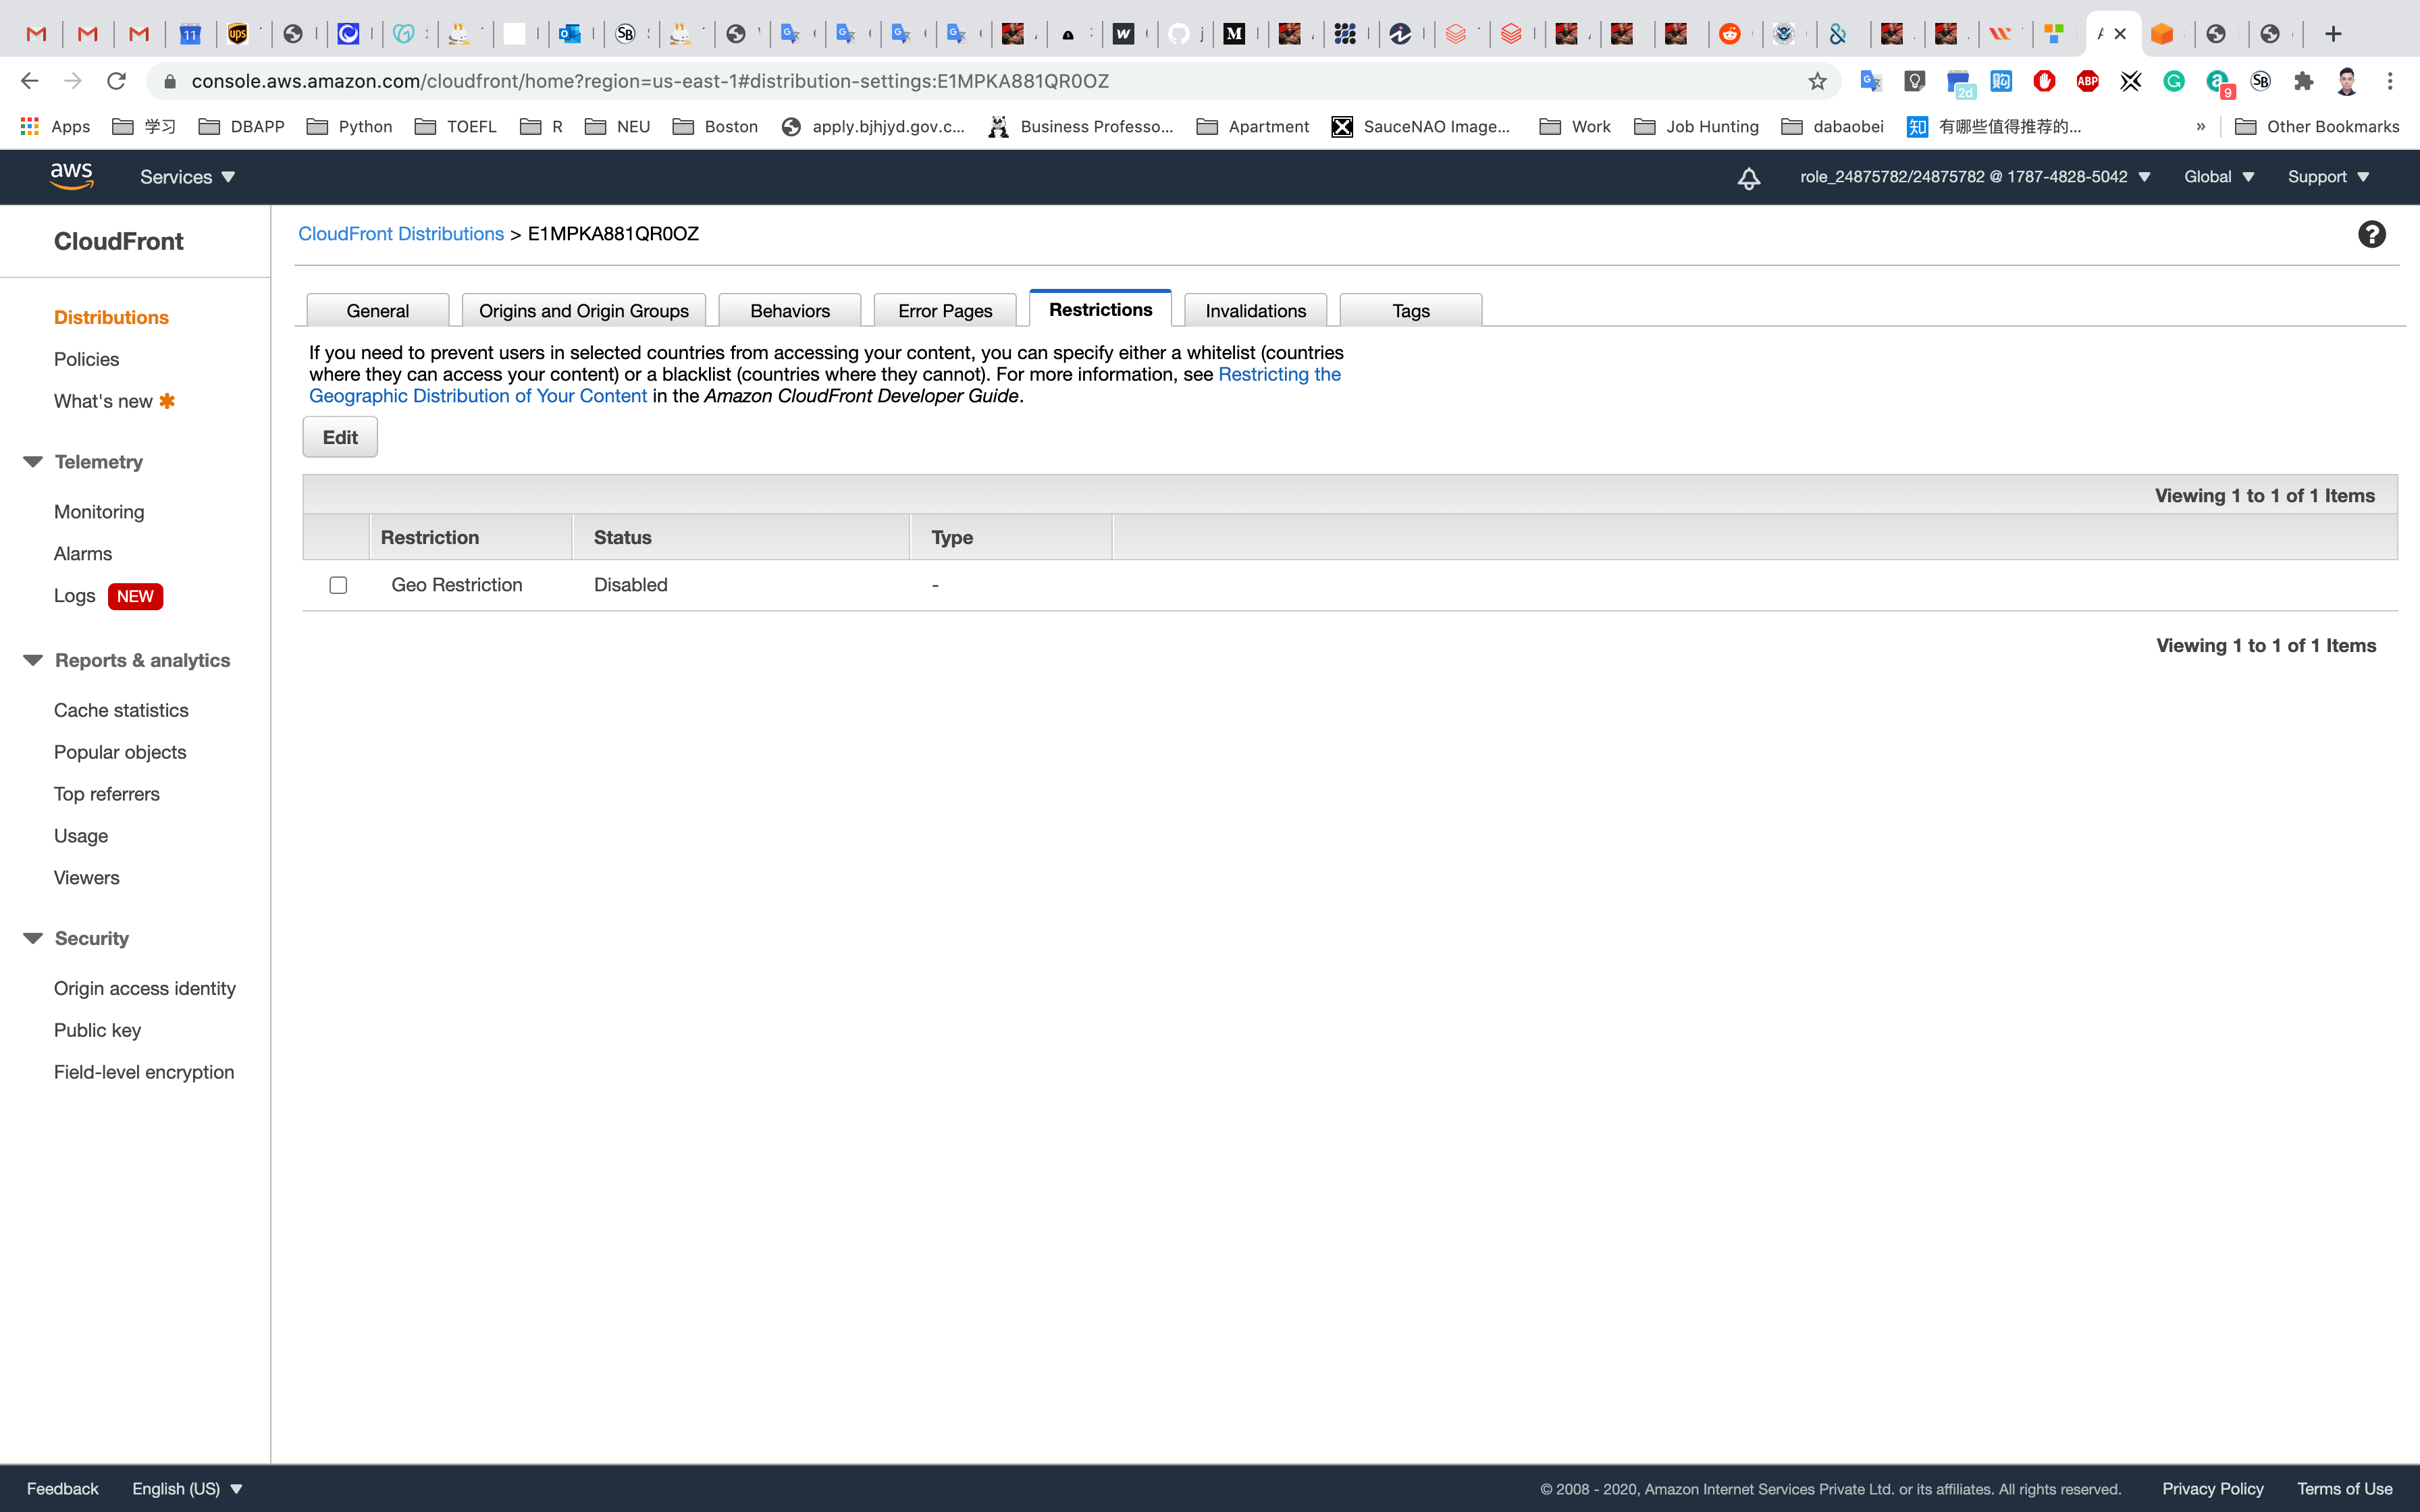Image resolution: width=2420 pixels, height=1512 pixels.
Task: Open the CloudFront Distributions breadcrumb link
Action: [401, 234]
